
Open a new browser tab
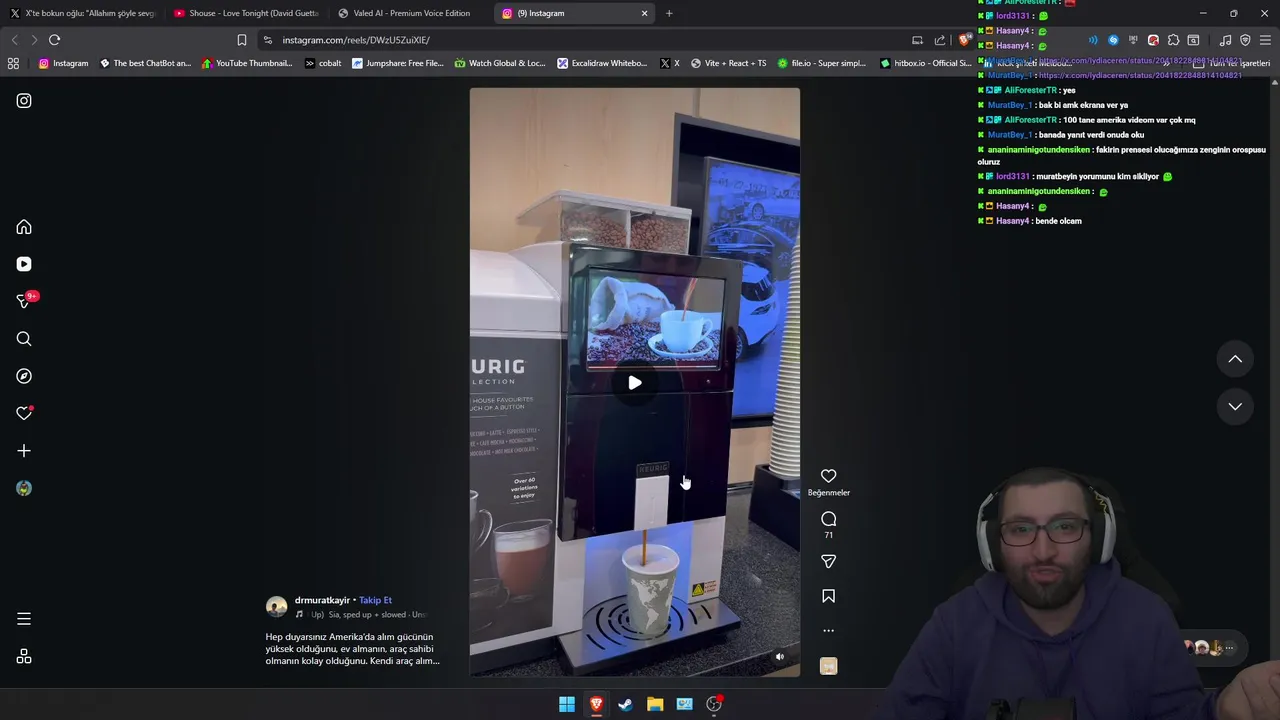click(669, 13)
